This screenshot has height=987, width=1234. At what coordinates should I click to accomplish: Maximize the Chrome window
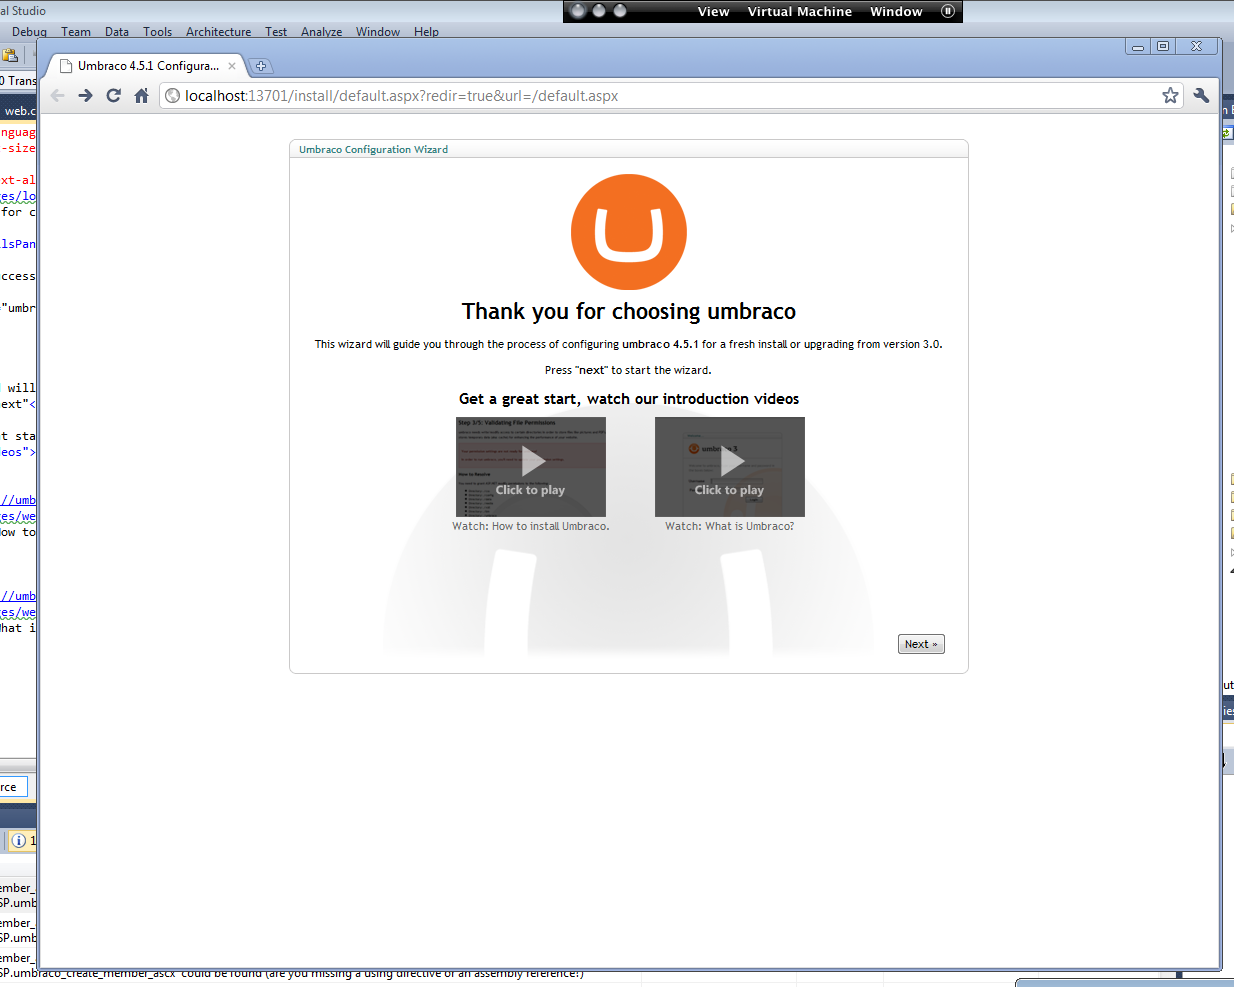pos(1162,46)
